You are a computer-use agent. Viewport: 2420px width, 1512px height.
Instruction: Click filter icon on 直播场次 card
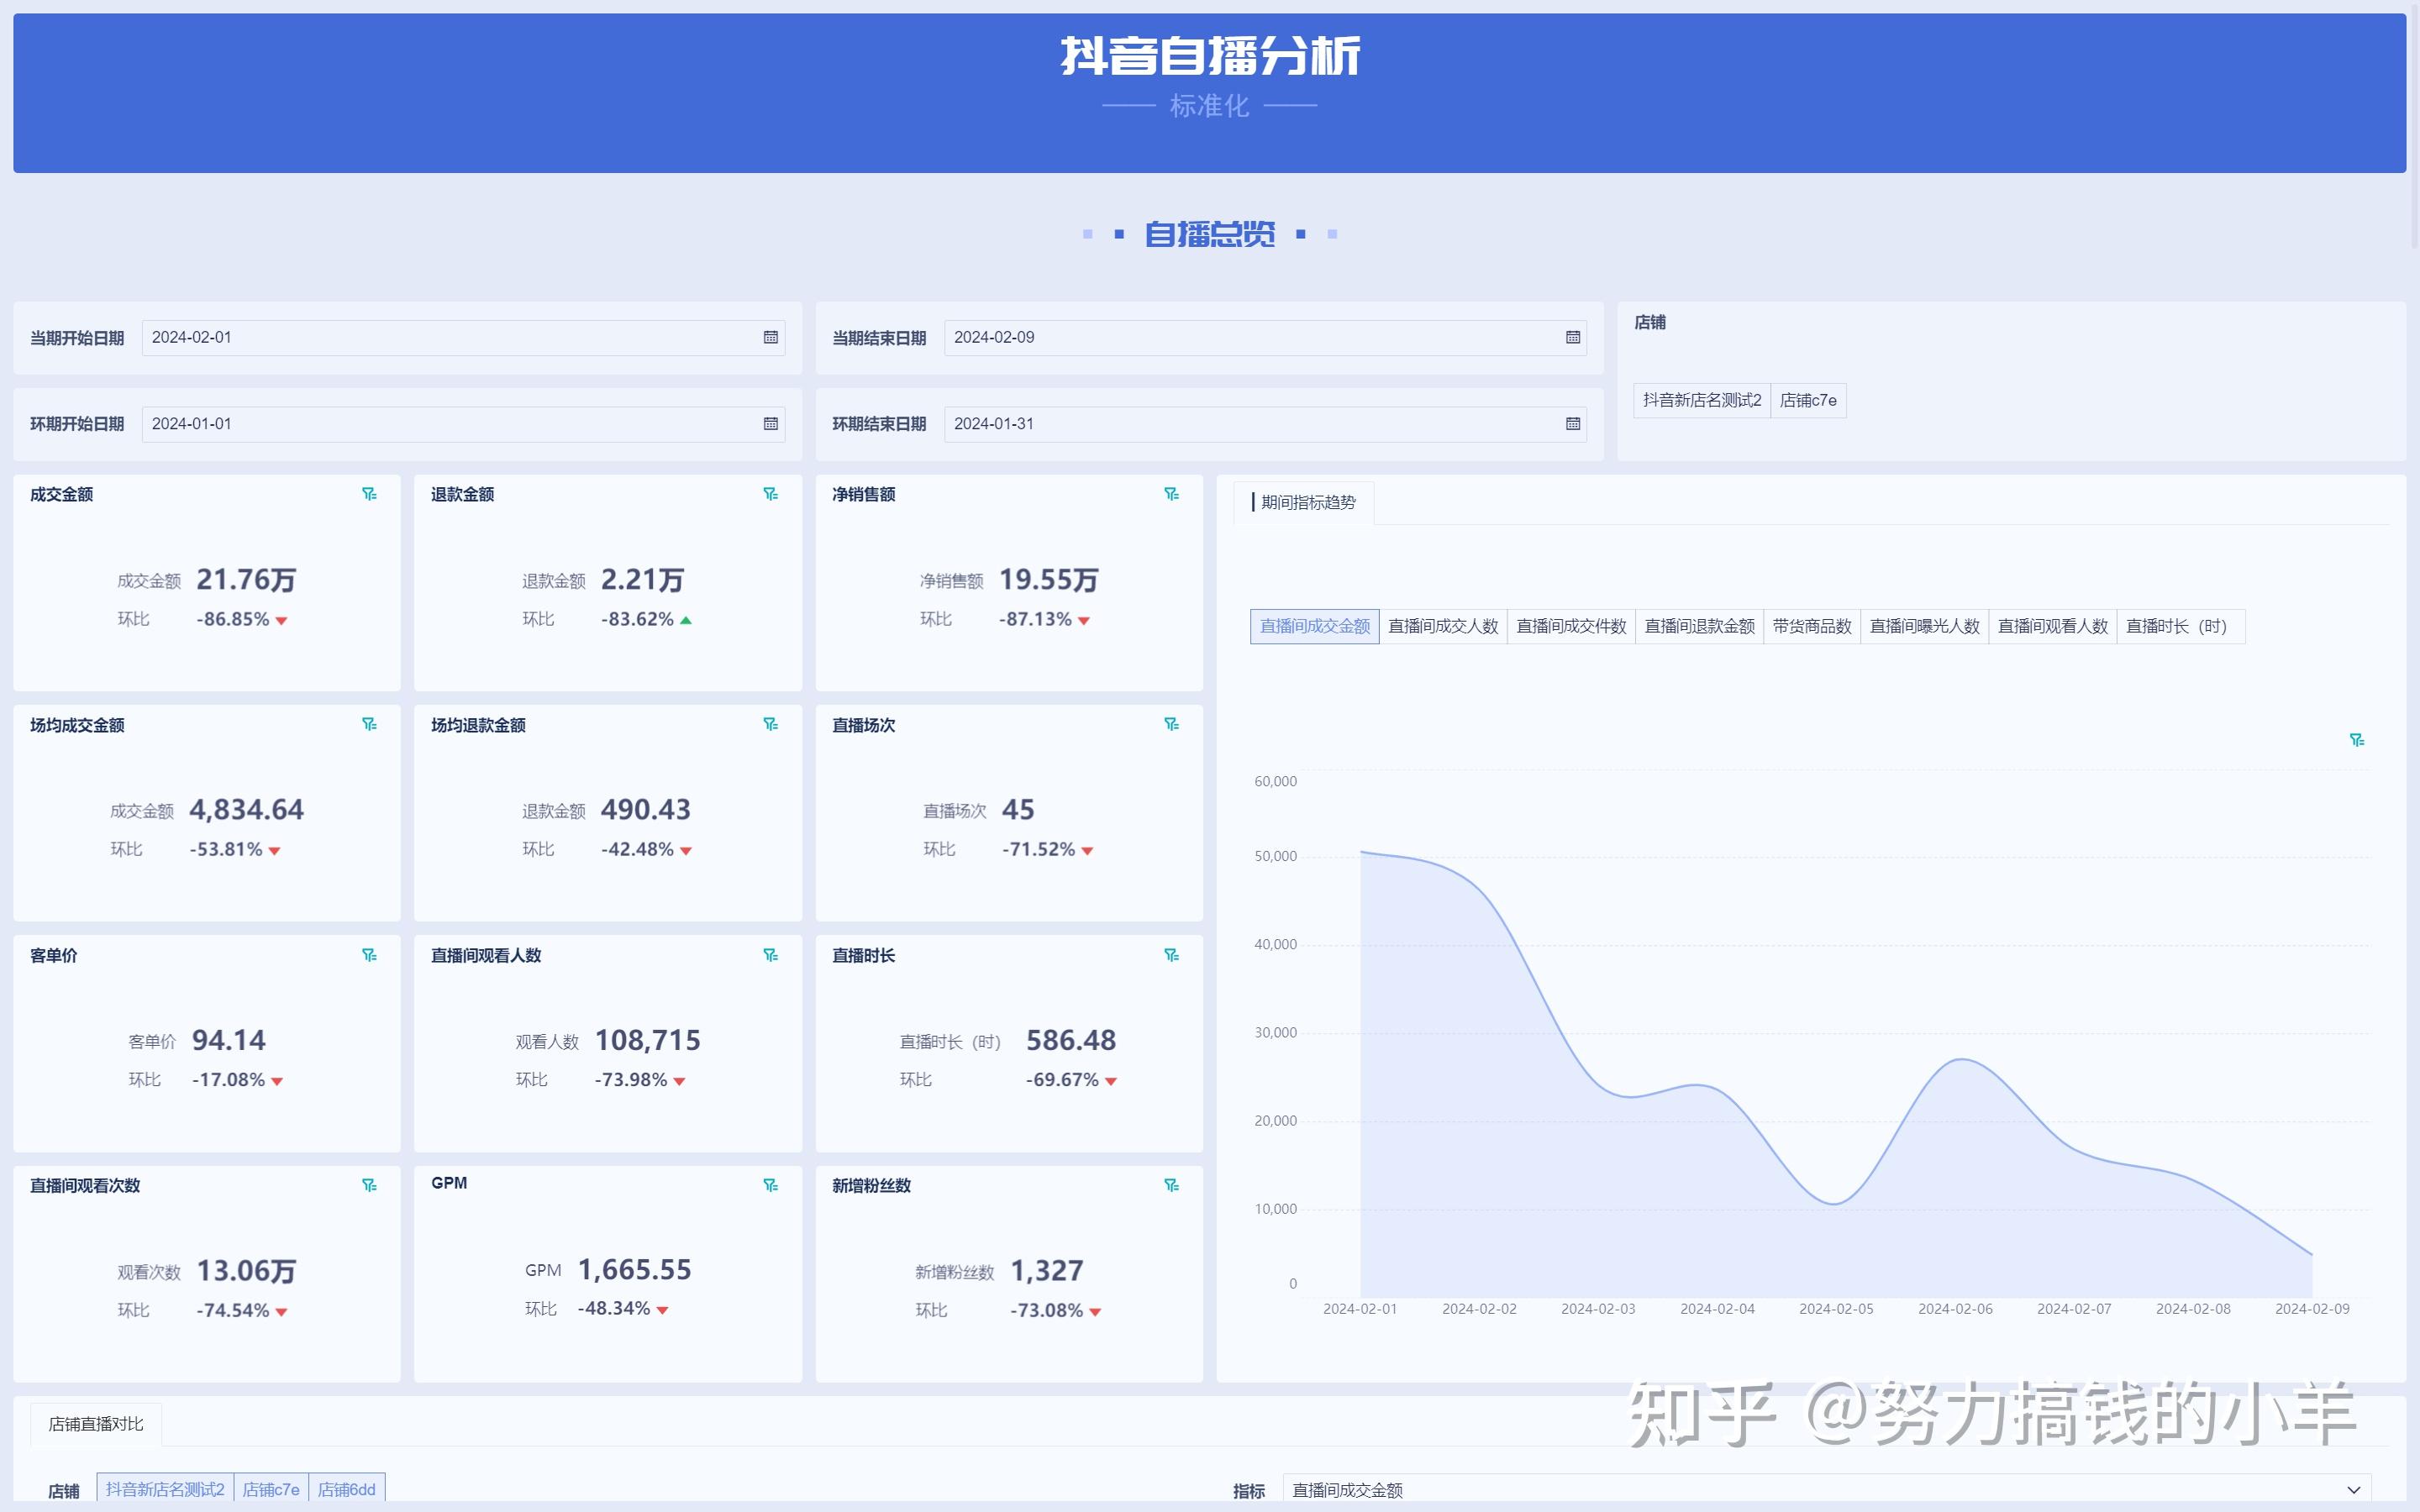click(1171, 724)
